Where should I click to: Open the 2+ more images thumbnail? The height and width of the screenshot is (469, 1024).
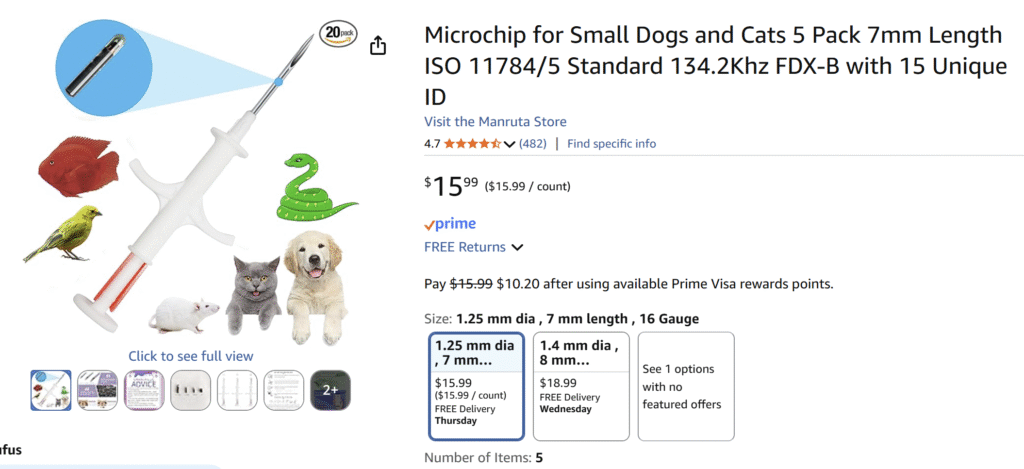tap(330, 389)
